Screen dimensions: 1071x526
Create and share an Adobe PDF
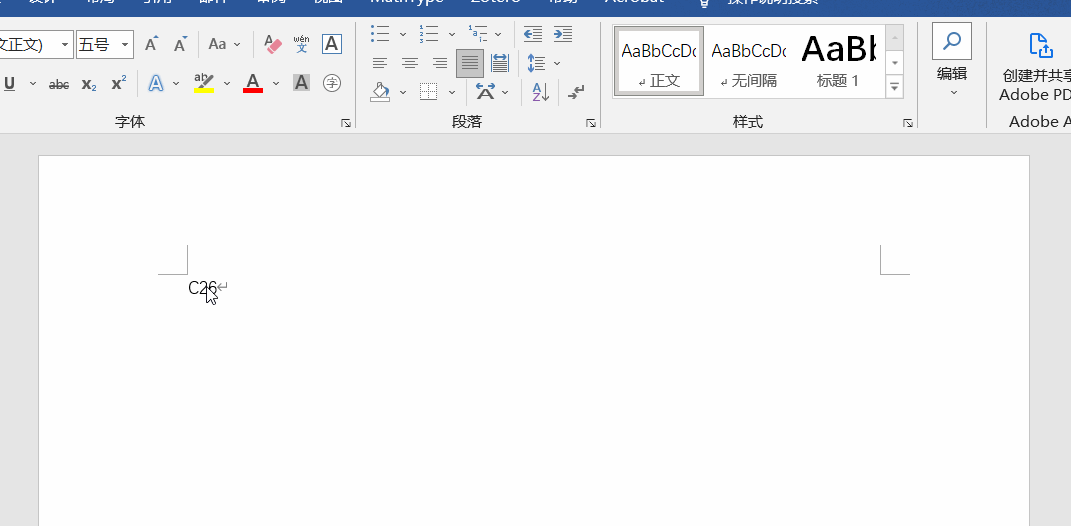point(1037,68)
